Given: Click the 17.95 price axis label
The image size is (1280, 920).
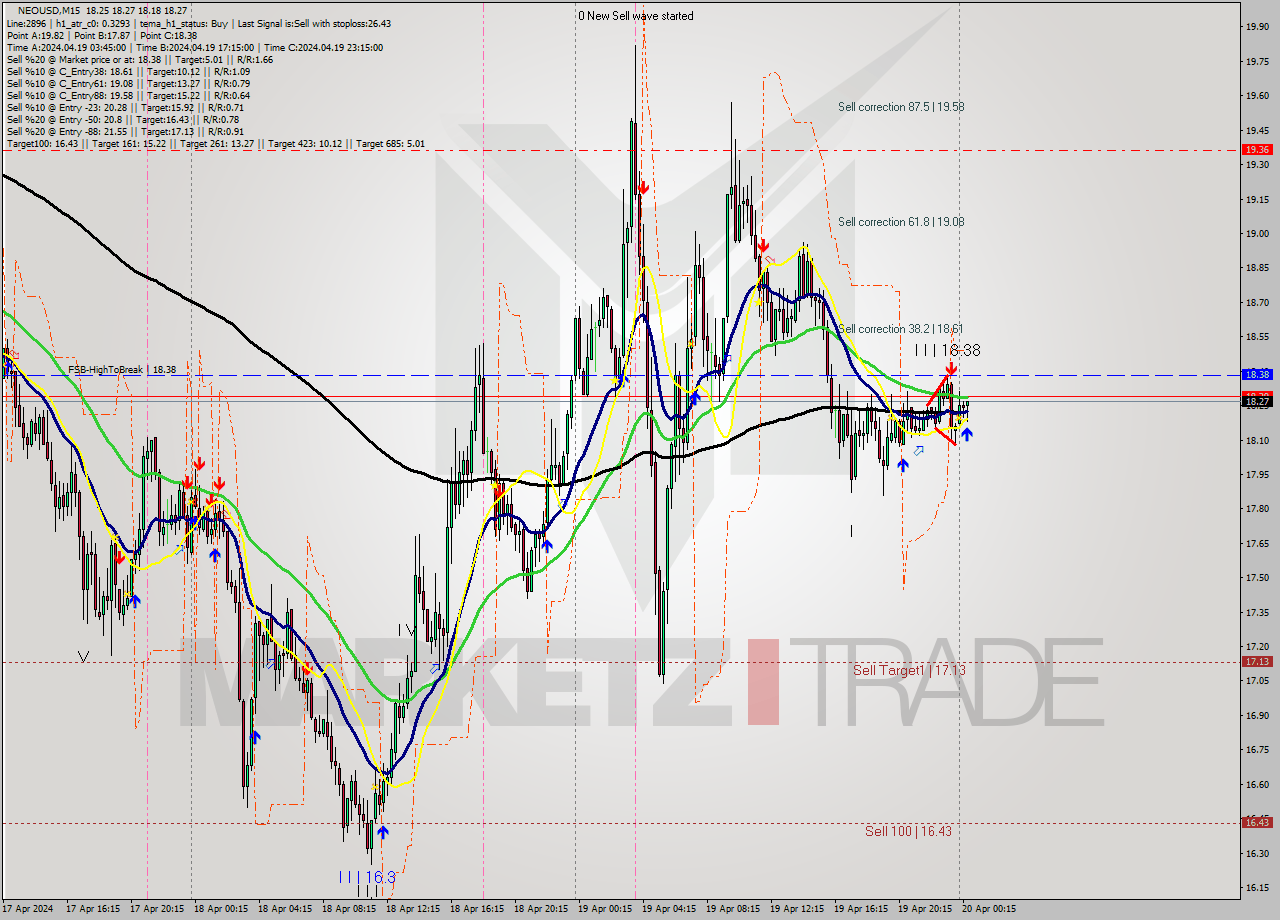Looking at the screenshot, I should point(1257,475).
